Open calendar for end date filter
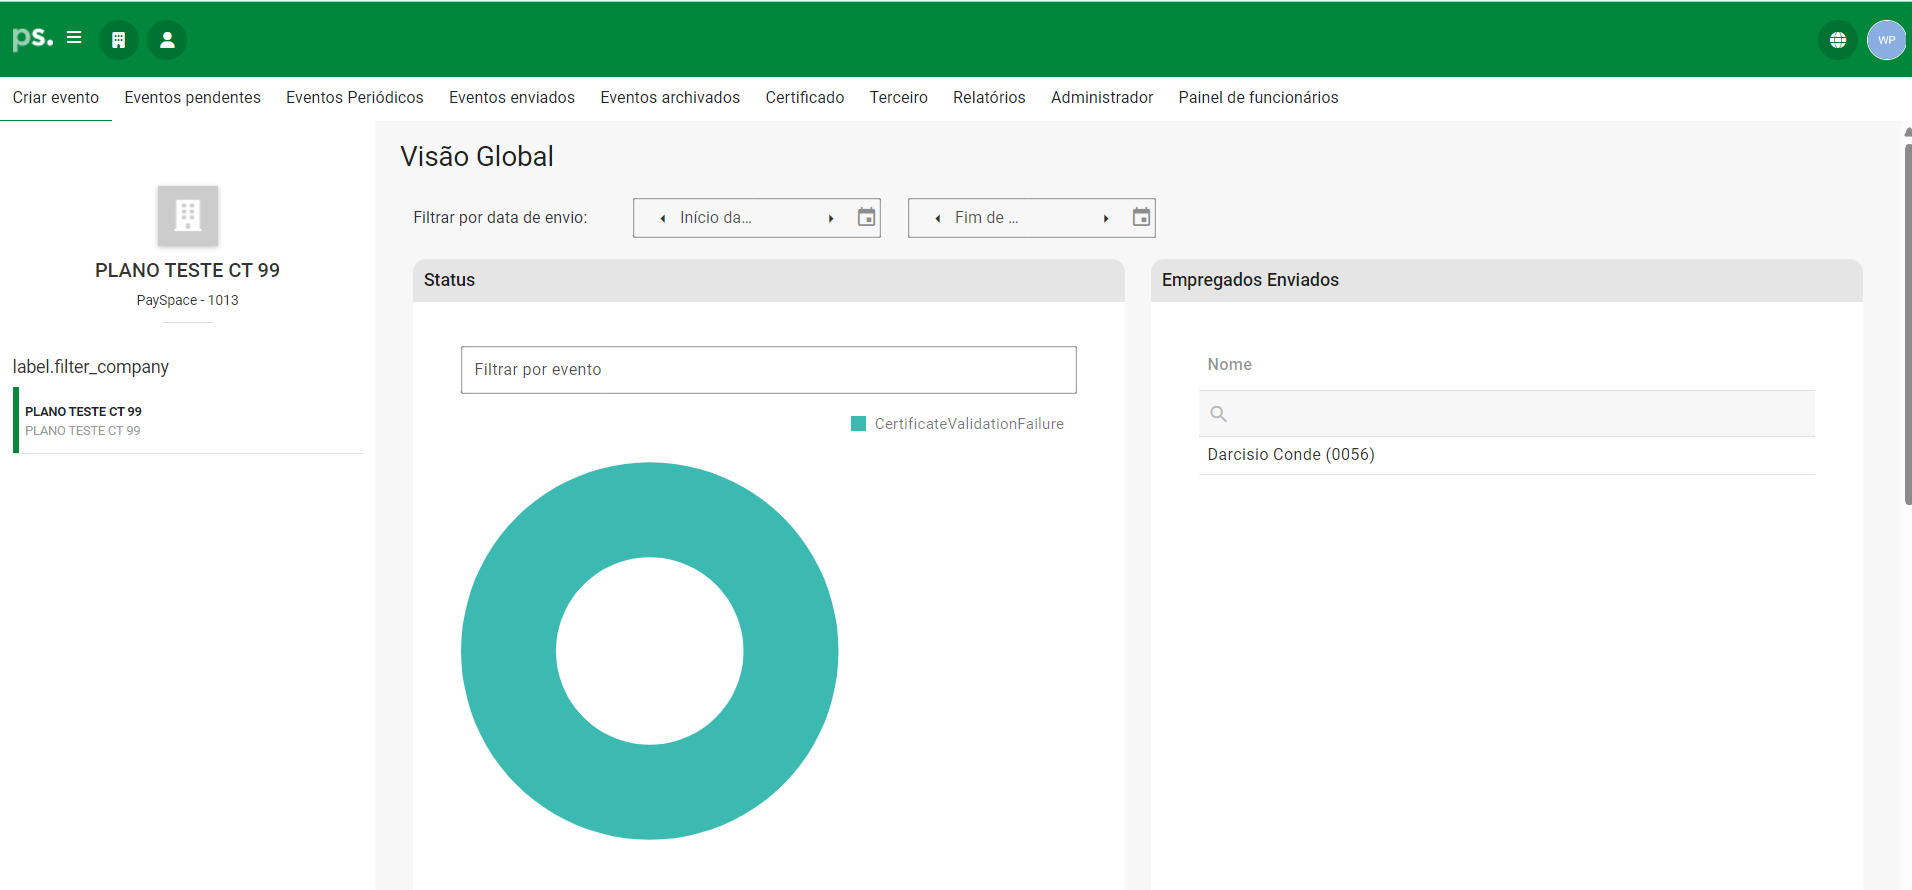The image size is (1912, 890). [x=1141, y=217]
